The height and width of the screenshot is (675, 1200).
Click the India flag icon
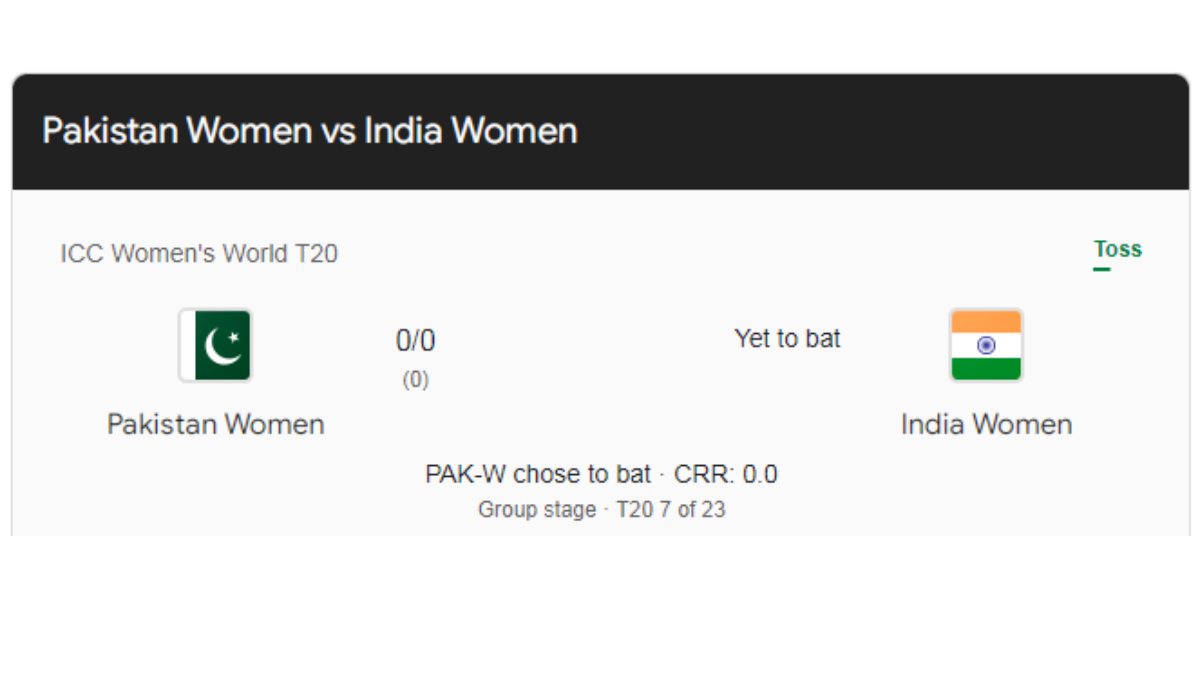tap(986, 345)
